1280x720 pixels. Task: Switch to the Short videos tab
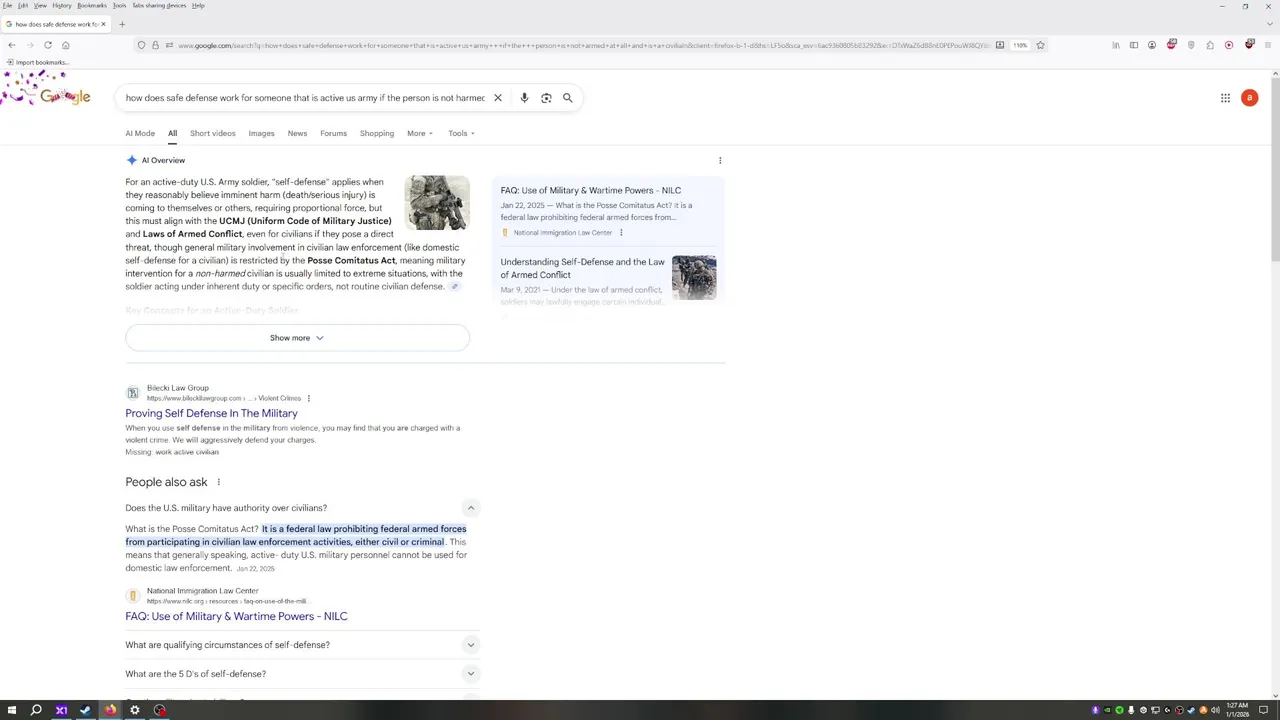pyautogui.click(x=213, y=133)
